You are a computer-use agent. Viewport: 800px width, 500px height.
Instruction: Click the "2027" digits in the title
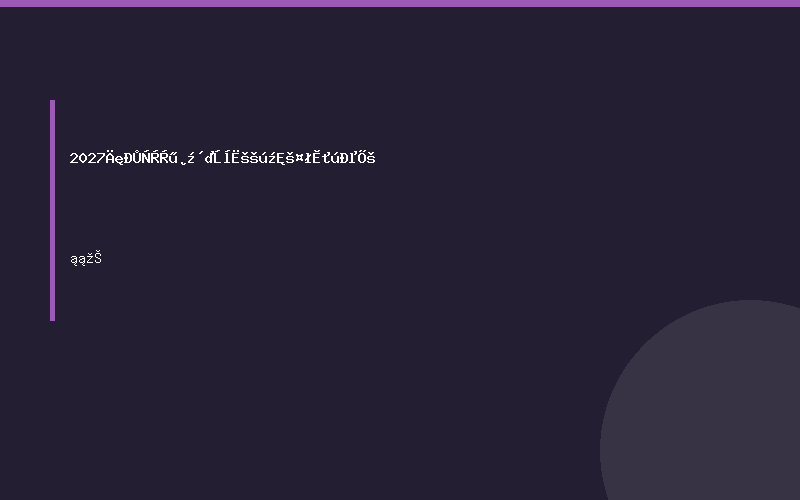(87, 158)
